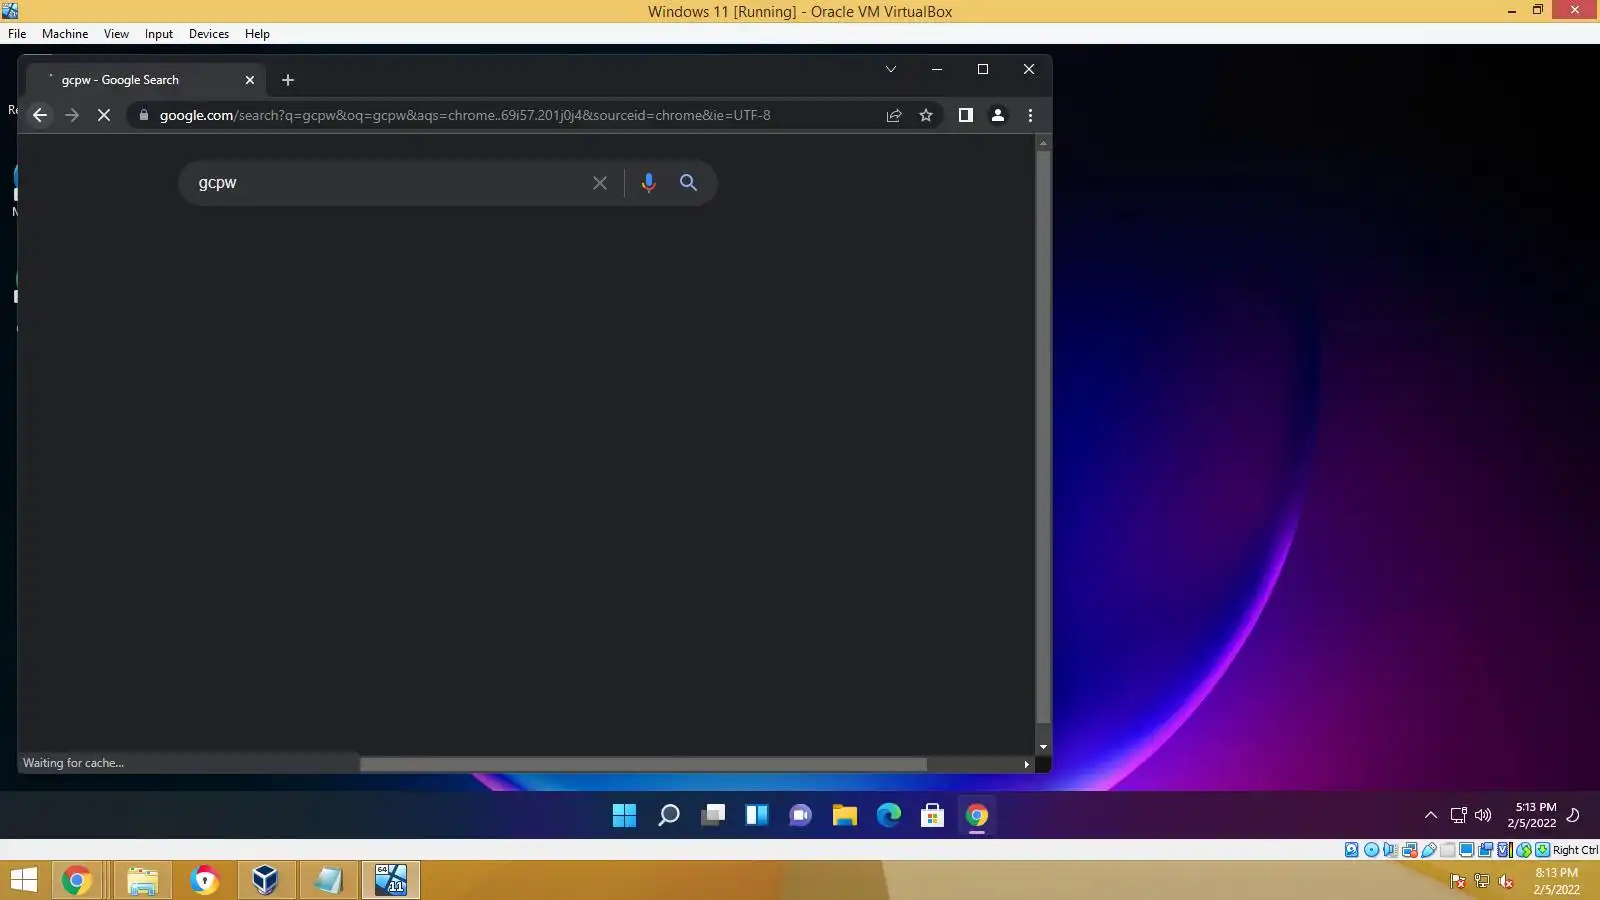Show hidden icons in the guest system tray
Screen dimensions: 1600x900
[x=1431, y=815]
